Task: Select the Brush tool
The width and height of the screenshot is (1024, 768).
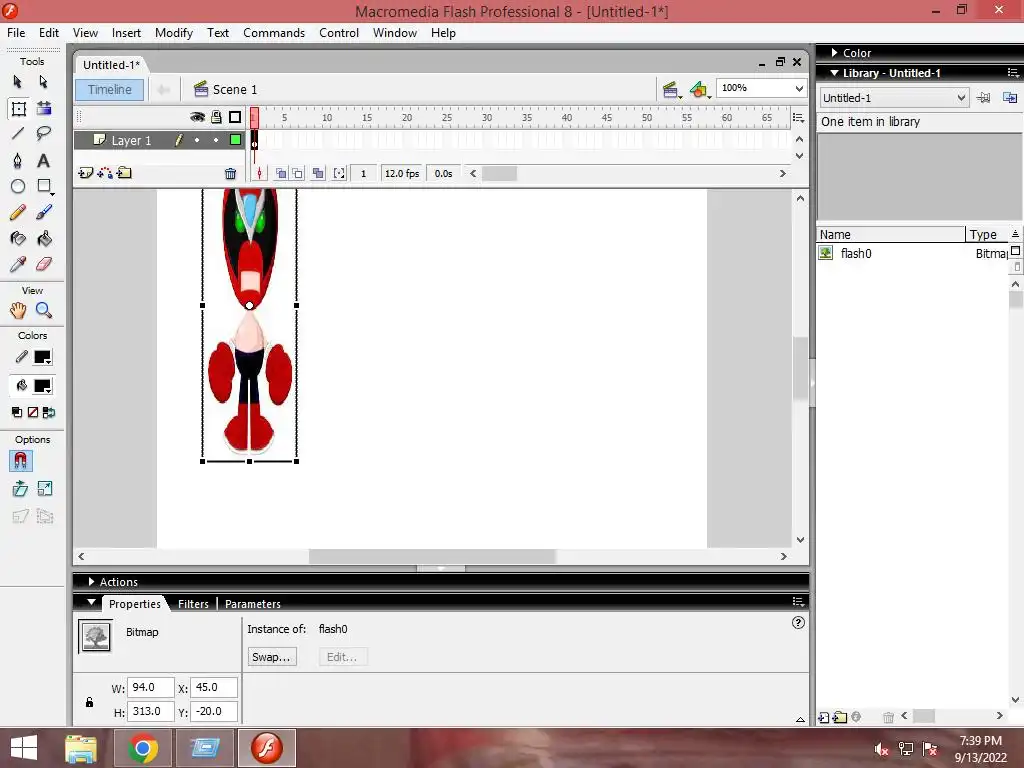Action: [44, 212]
